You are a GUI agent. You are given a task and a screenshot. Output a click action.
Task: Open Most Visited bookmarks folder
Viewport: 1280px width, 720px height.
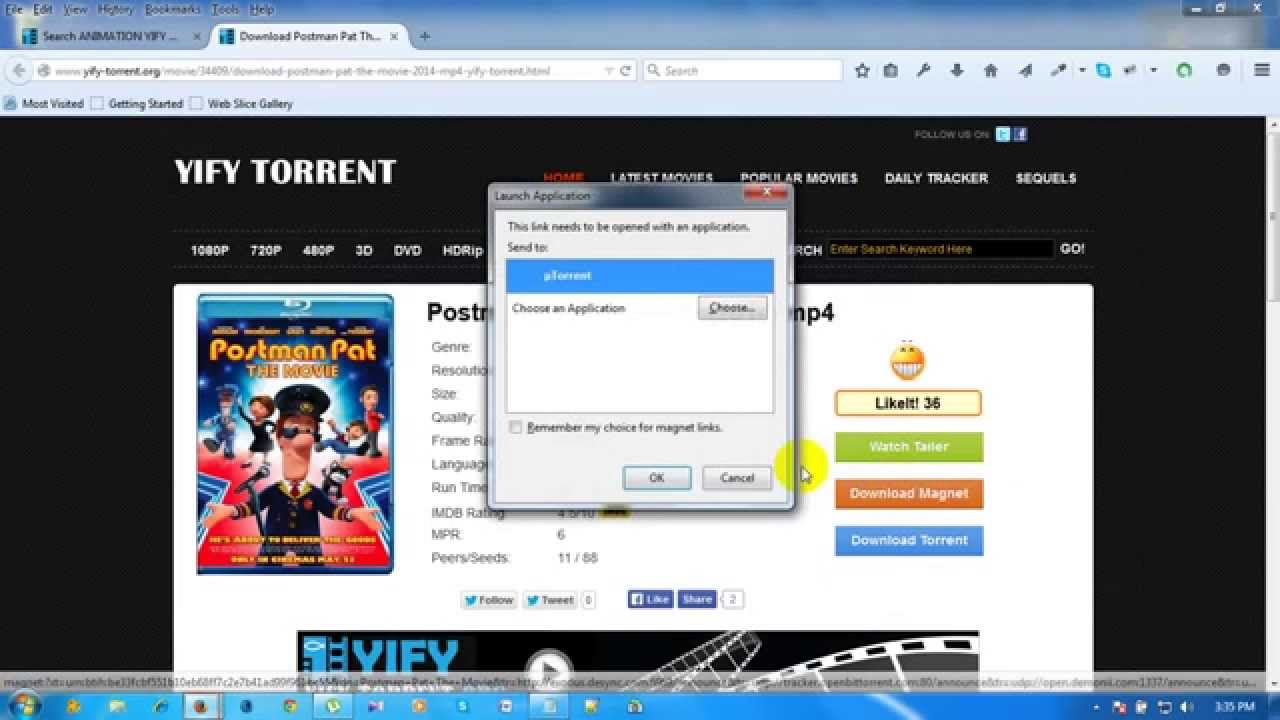point(44,104)
